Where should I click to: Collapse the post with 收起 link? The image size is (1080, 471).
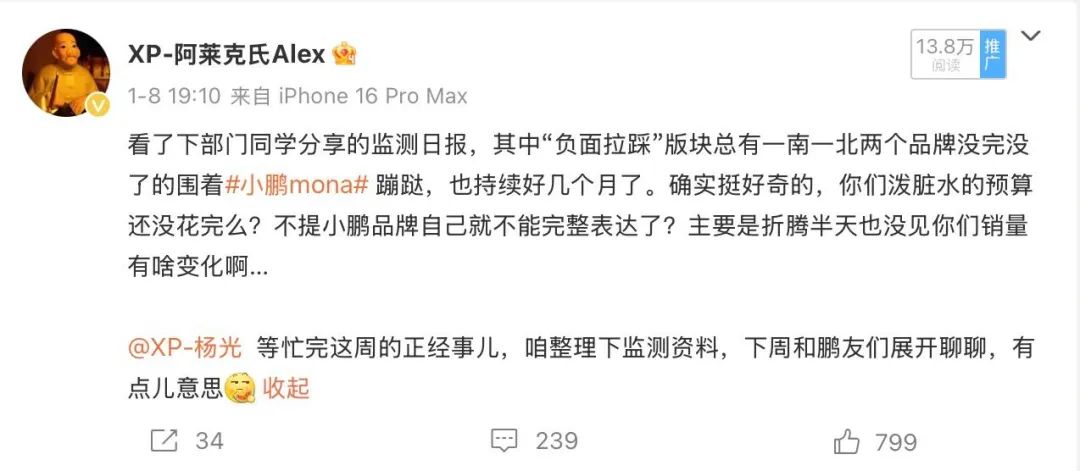pyautogui.click(x=286, y=388)
